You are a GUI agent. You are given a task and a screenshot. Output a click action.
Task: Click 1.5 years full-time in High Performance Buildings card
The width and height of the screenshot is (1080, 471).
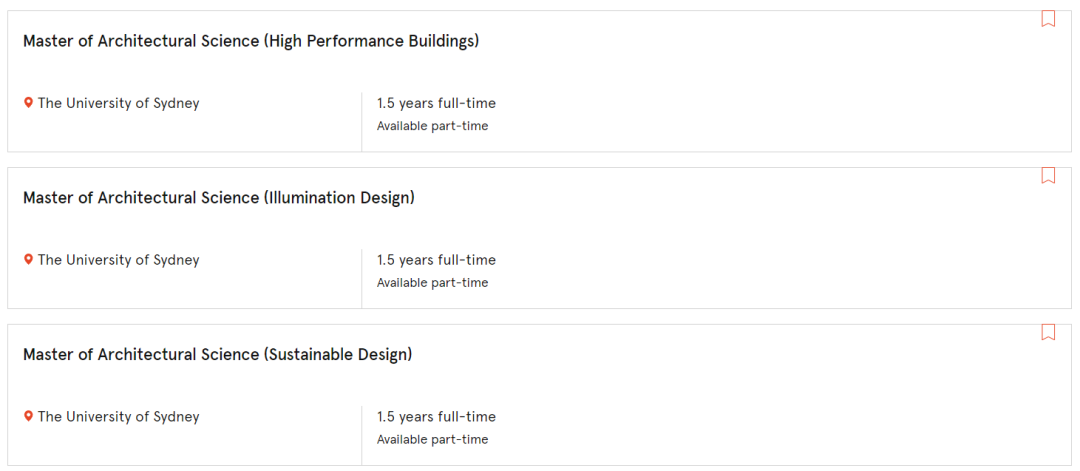tap(436, 103)
